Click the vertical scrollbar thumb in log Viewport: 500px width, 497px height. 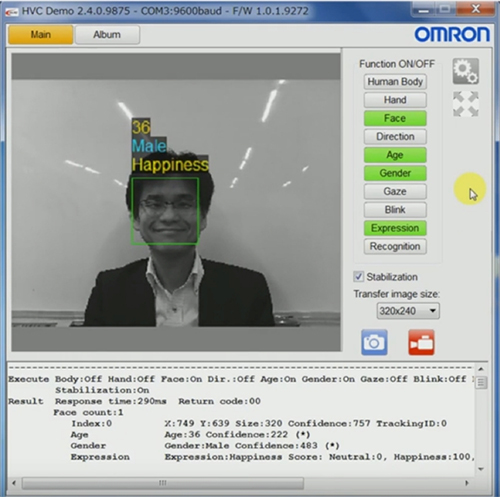[481, 382]
